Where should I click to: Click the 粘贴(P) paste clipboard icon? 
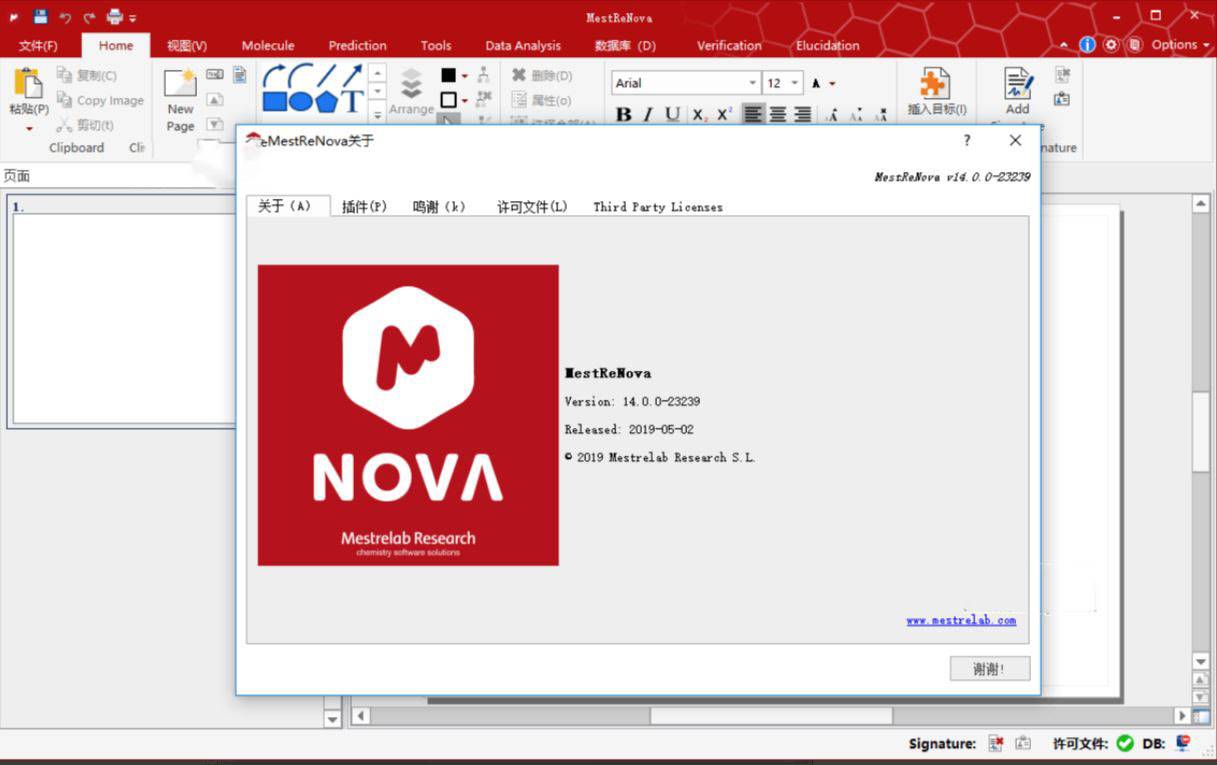pos(28,84)
